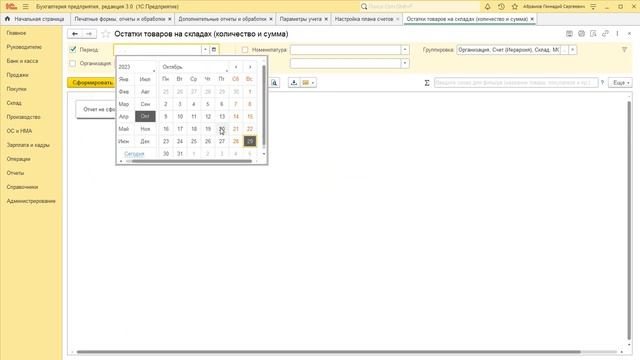This screenshot has width=640, height=360.
Task: Select Дек month in calendar
Action: click(x=145, y=141)
